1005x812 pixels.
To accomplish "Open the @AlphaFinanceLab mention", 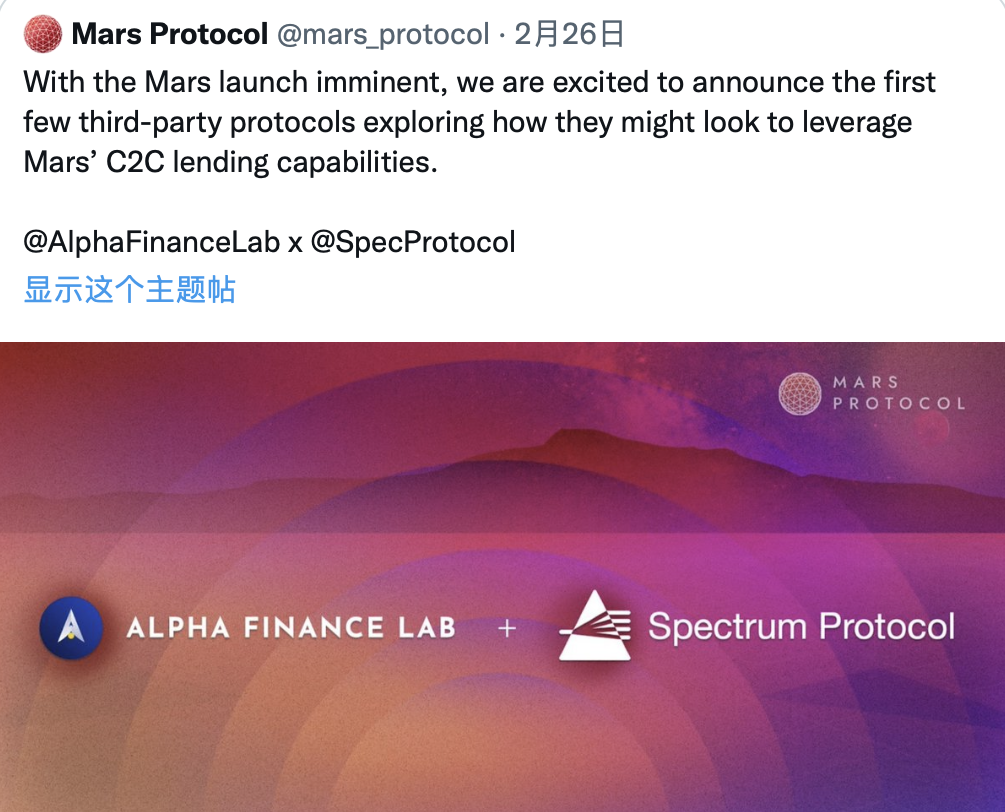I will 151,242.
